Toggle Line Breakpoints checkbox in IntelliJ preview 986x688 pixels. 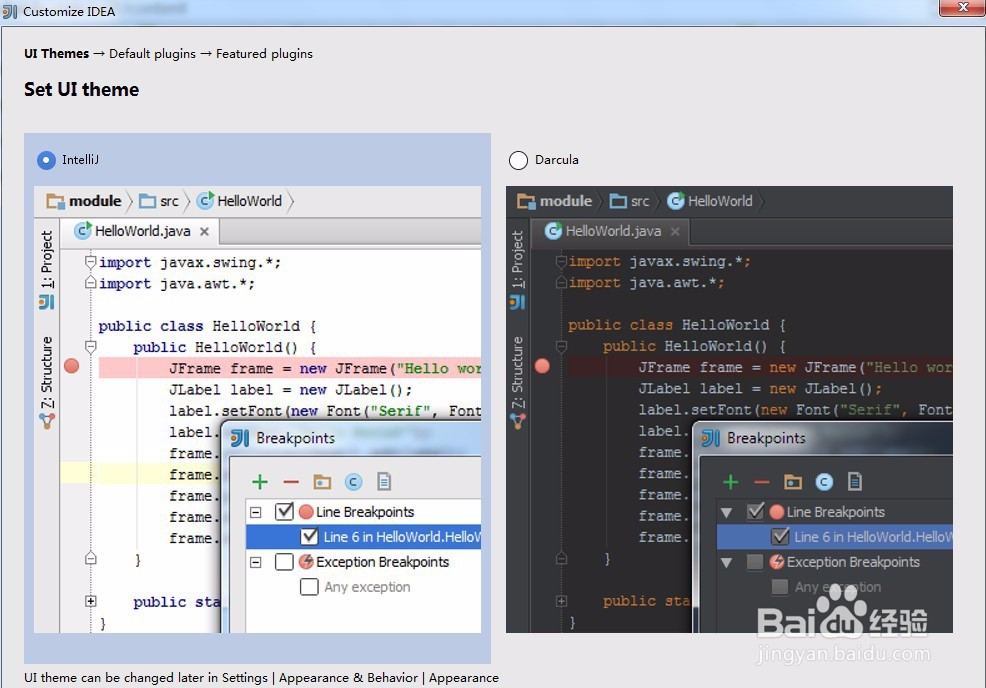pyautogui.click(x=284, y=511)
